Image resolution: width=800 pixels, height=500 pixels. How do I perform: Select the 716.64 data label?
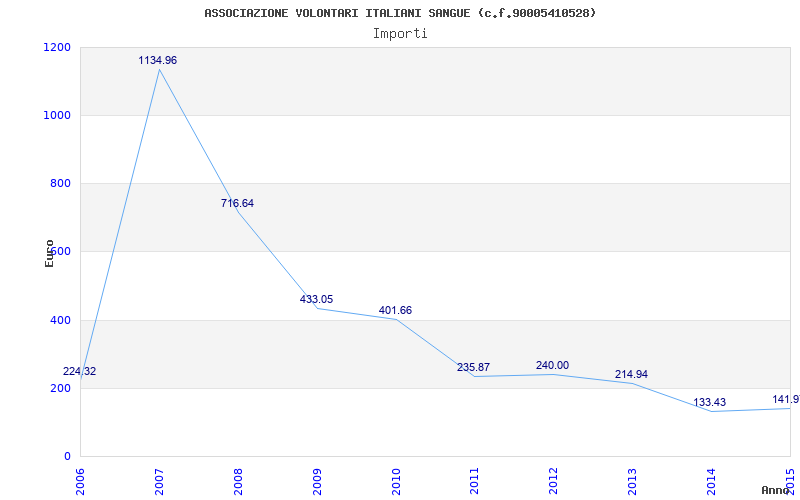(x=237, y=203)
